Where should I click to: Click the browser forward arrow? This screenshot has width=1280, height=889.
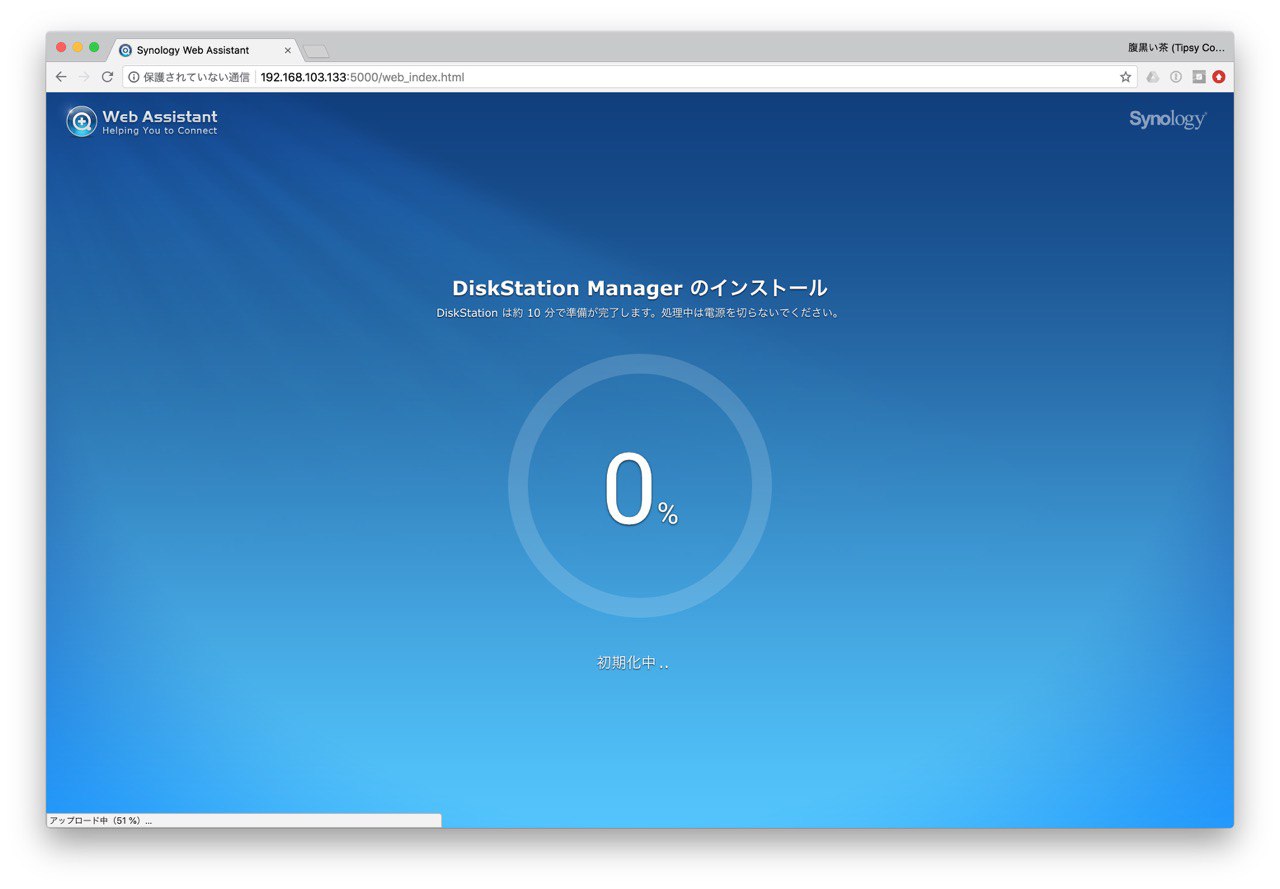pyautogui.click(x=84, y=77)
